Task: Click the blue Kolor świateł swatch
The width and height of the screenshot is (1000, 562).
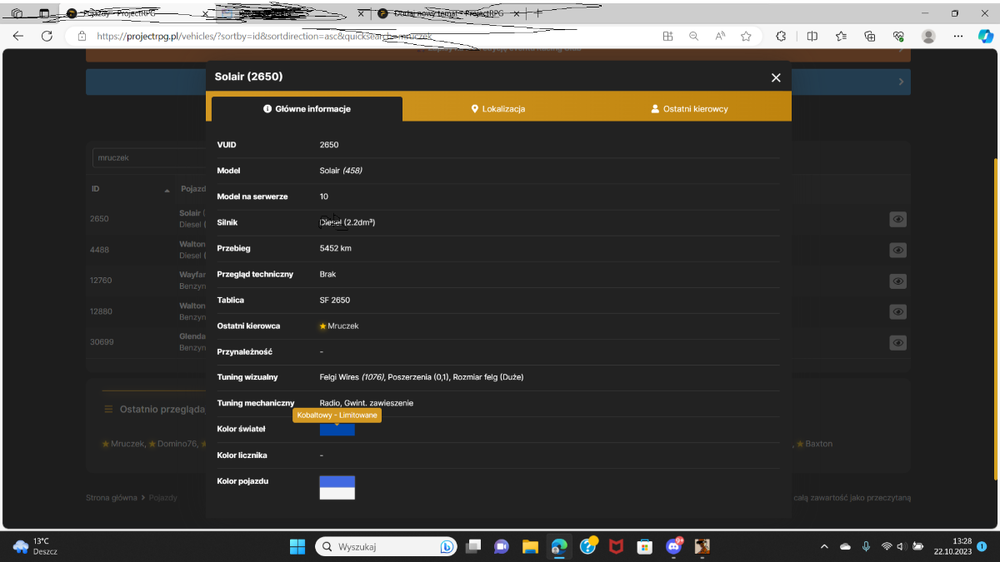Action: point(337,429)
